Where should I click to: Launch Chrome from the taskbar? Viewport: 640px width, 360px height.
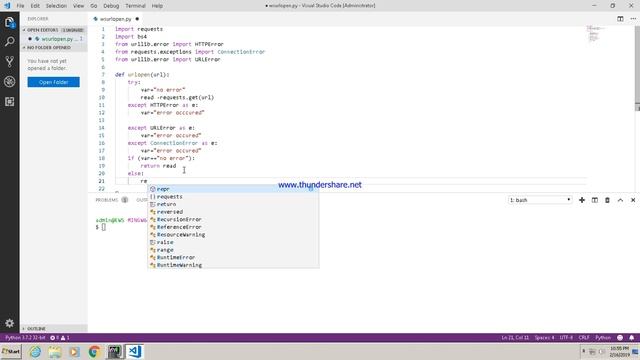click(x=94, y=351)
